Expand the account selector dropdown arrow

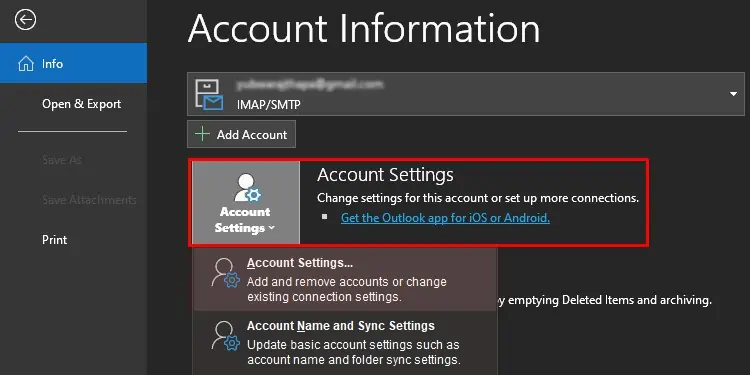click(733, 94)
